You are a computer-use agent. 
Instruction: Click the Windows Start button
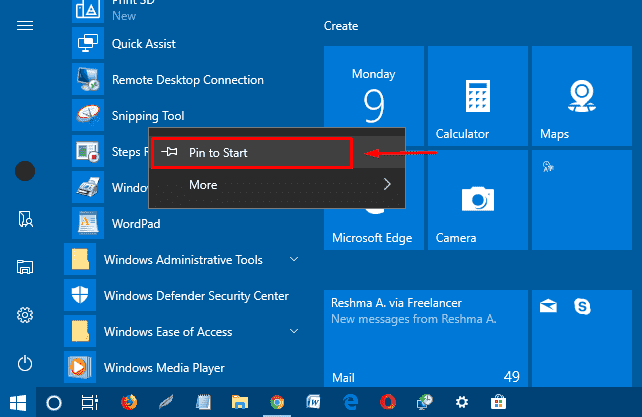pyautogui.click(x=18, y=403)
